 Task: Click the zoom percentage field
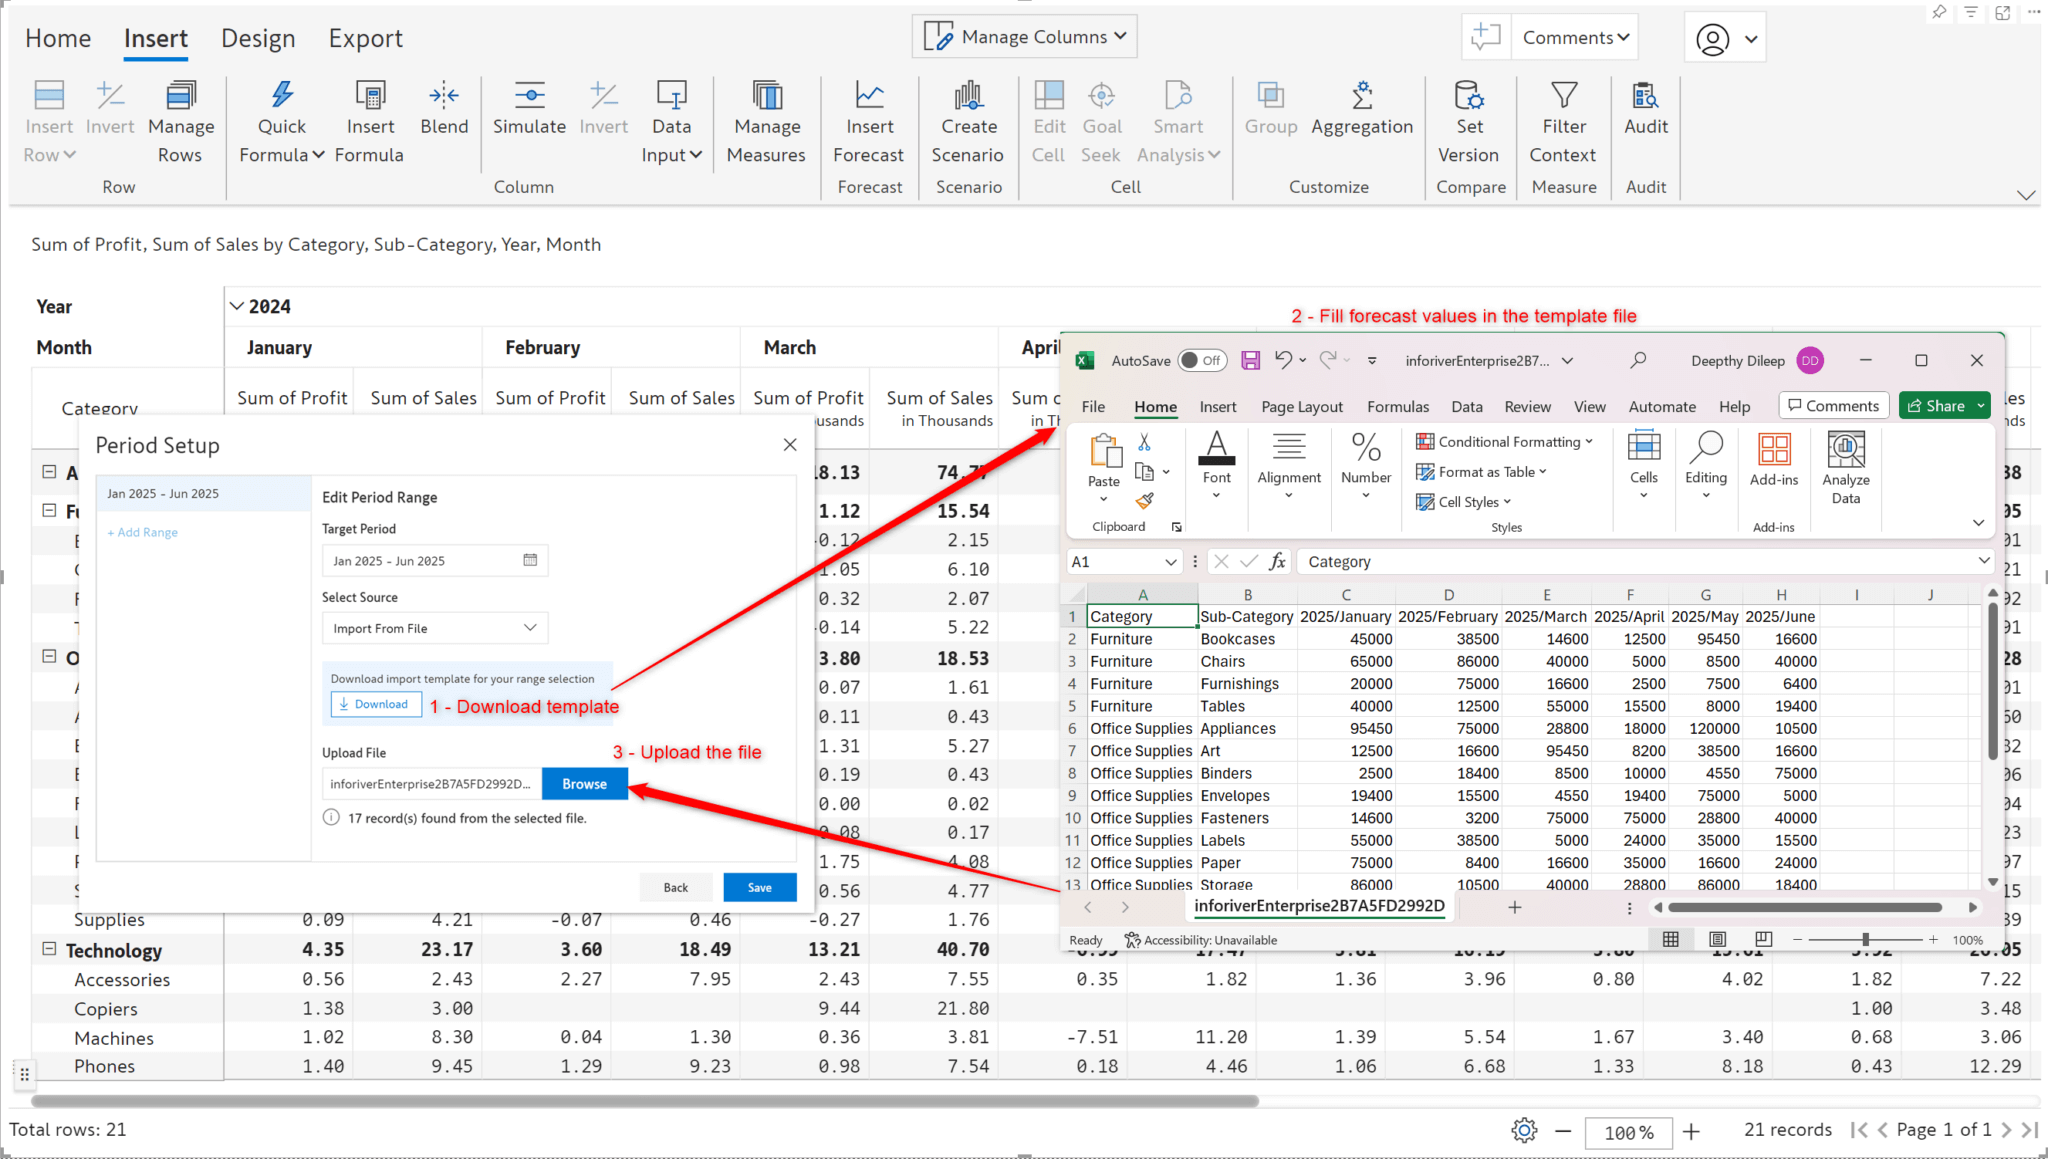1628,1133
